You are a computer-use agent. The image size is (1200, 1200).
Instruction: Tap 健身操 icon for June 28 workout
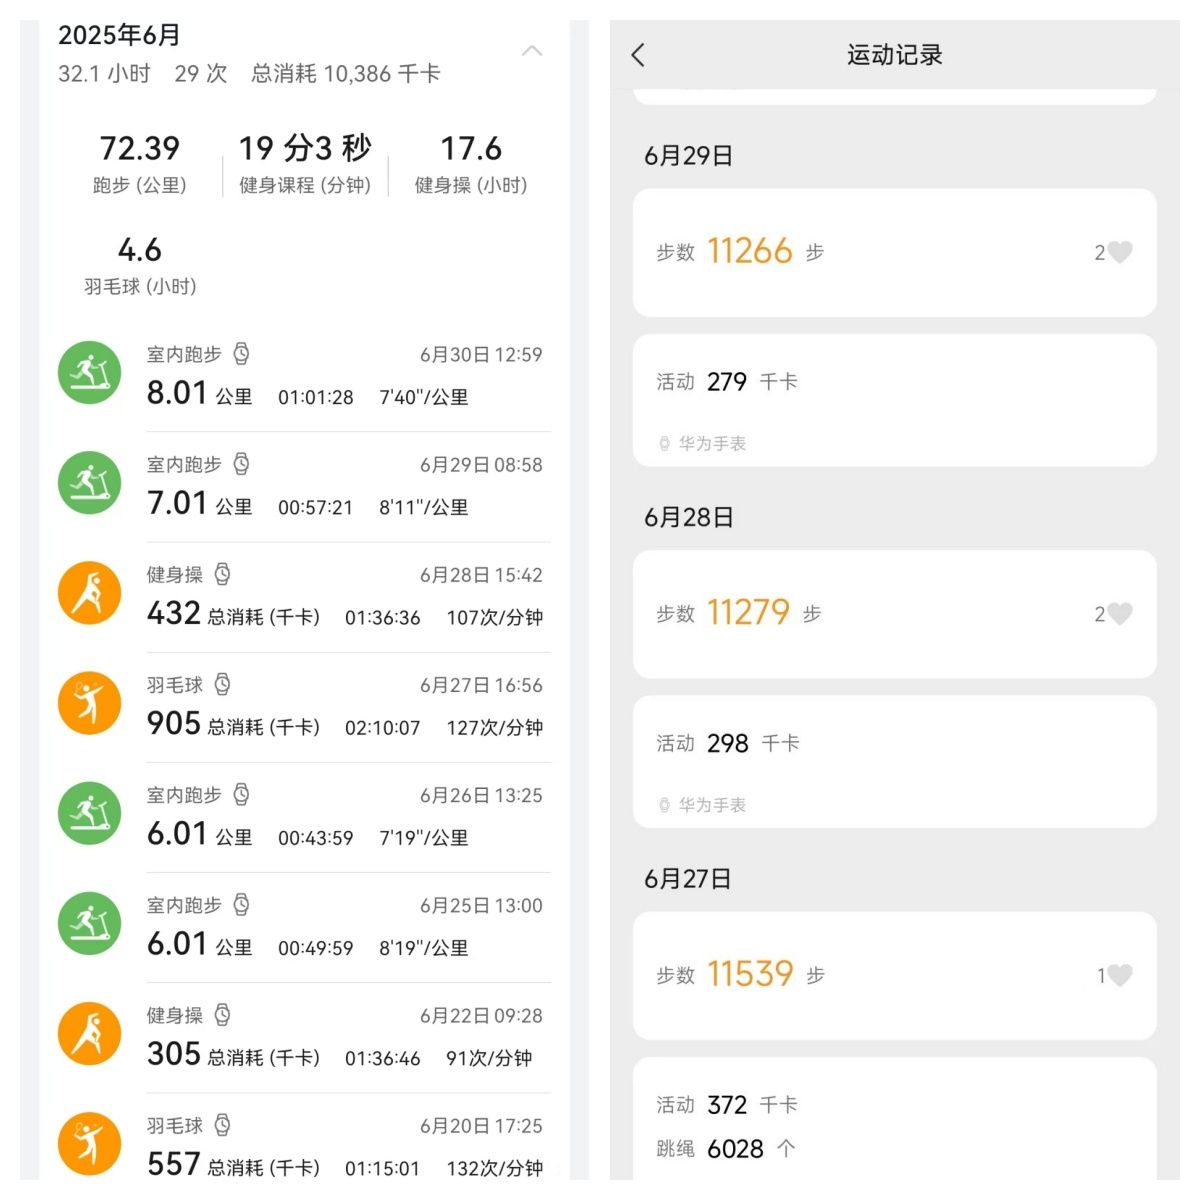point(90,593)
